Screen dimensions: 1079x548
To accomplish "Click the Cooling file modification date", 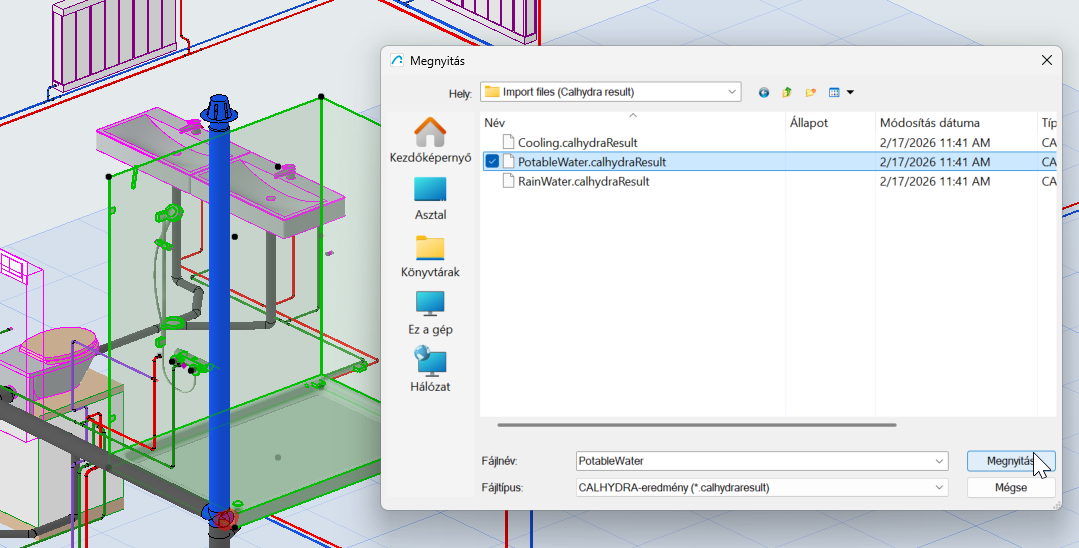I will (x=934, y=143).
